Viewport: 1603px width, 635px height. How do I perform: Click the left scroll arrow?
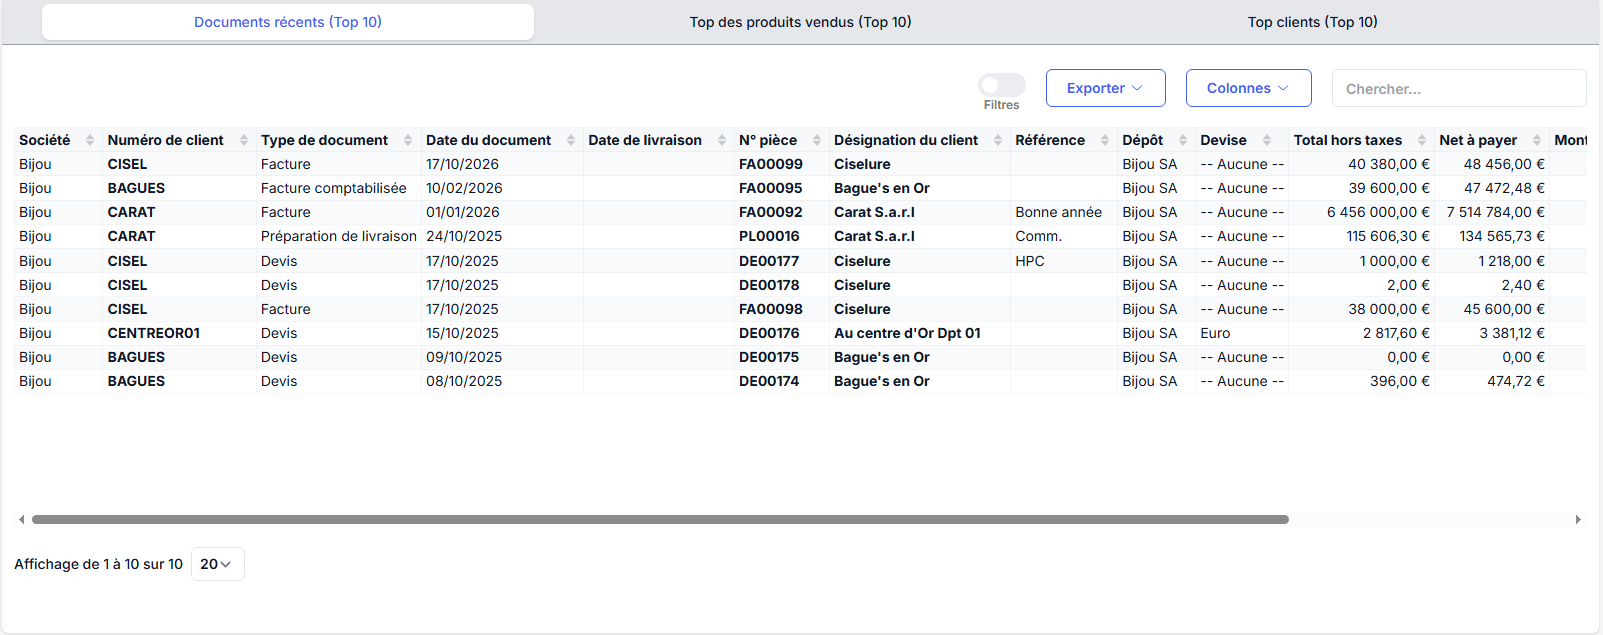pyautogui.click(x=22, y=520)
